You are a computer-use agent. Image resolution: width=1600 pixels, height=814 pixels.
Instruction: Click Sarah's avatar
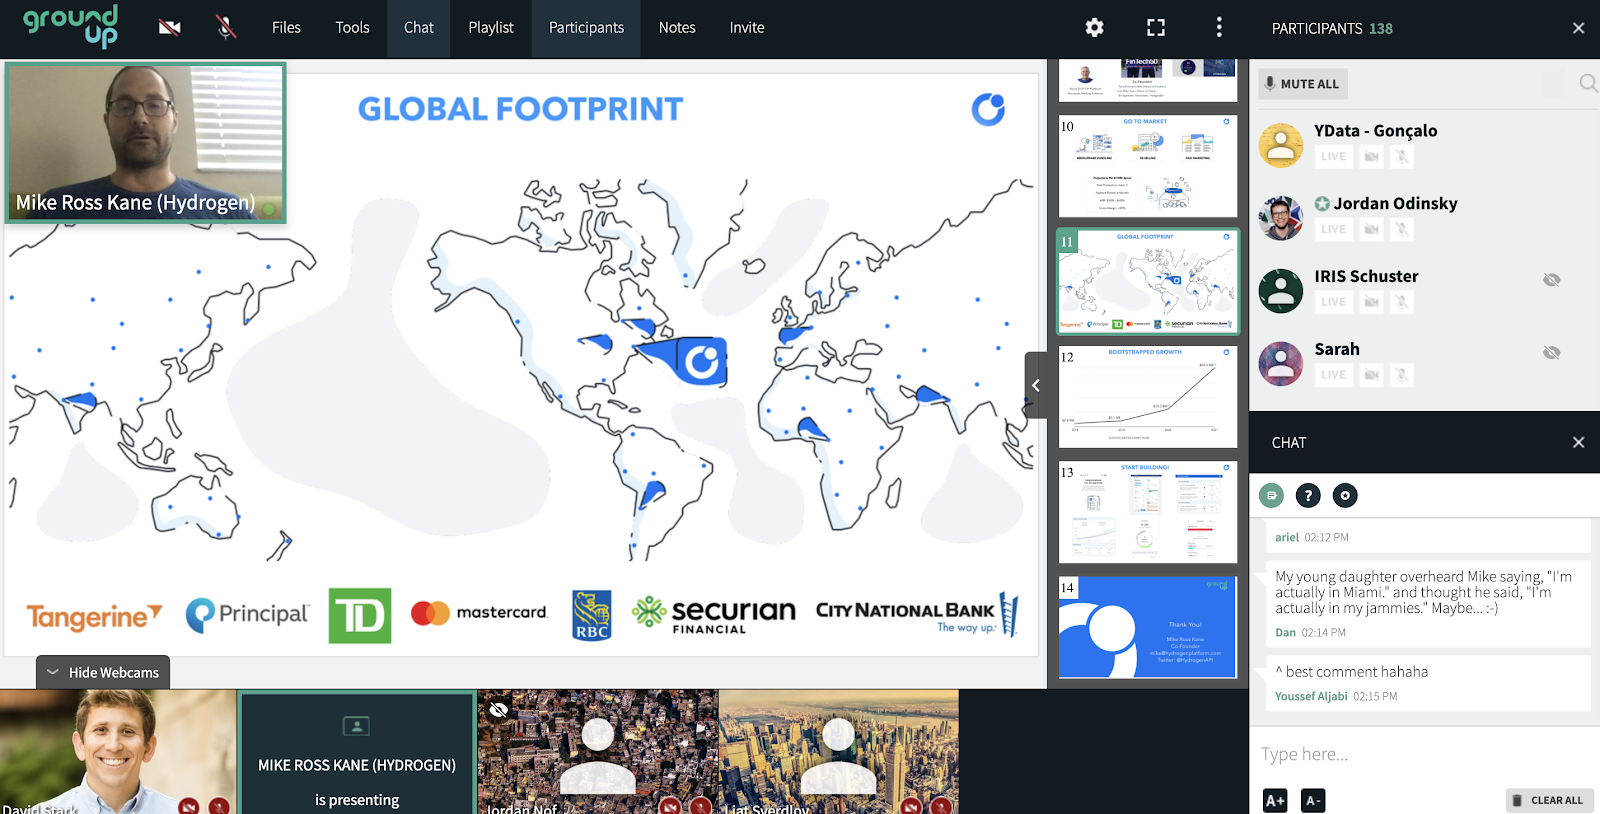(1281, 364)
